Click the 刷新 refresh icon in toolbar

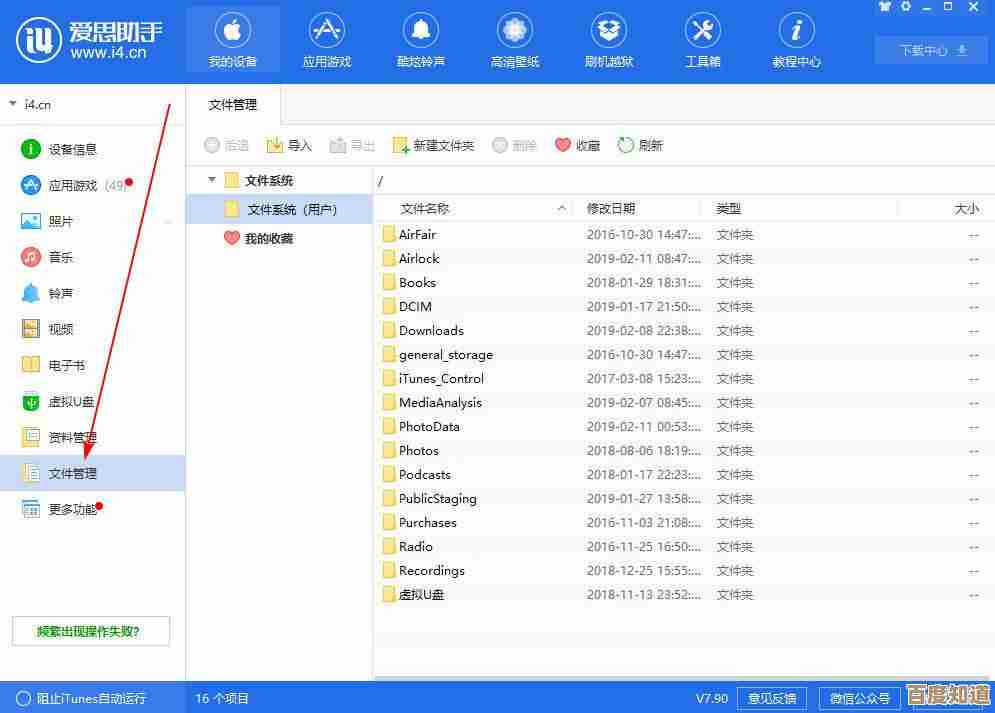pyautogui.click(x=626, y=146)
